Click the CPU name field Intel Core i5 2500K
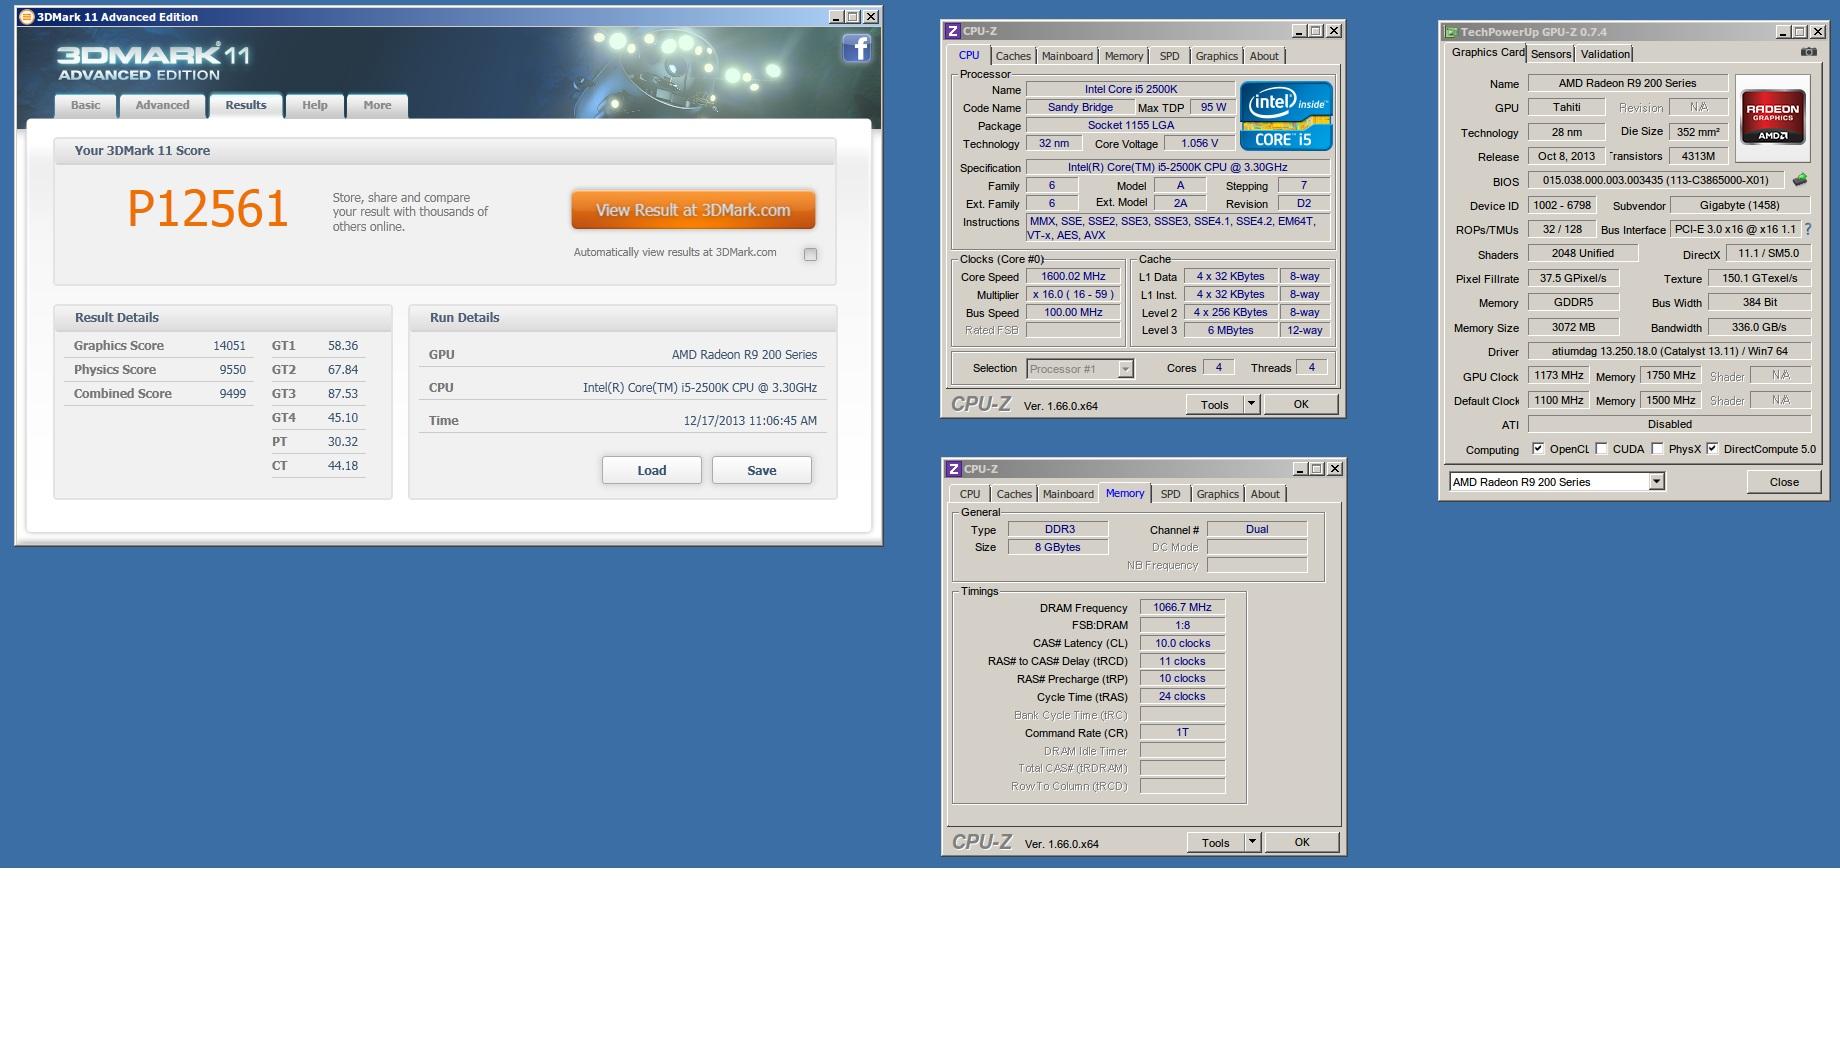 click(1131, 89)
